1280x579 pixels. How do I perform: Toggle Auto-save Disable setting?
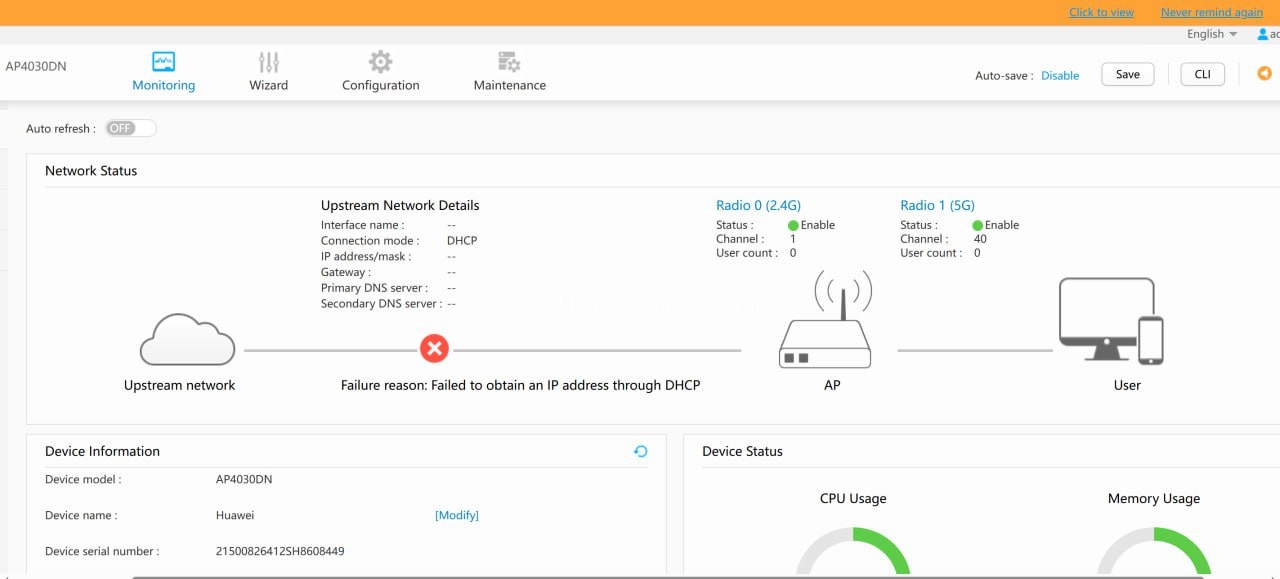(1060, 75)
